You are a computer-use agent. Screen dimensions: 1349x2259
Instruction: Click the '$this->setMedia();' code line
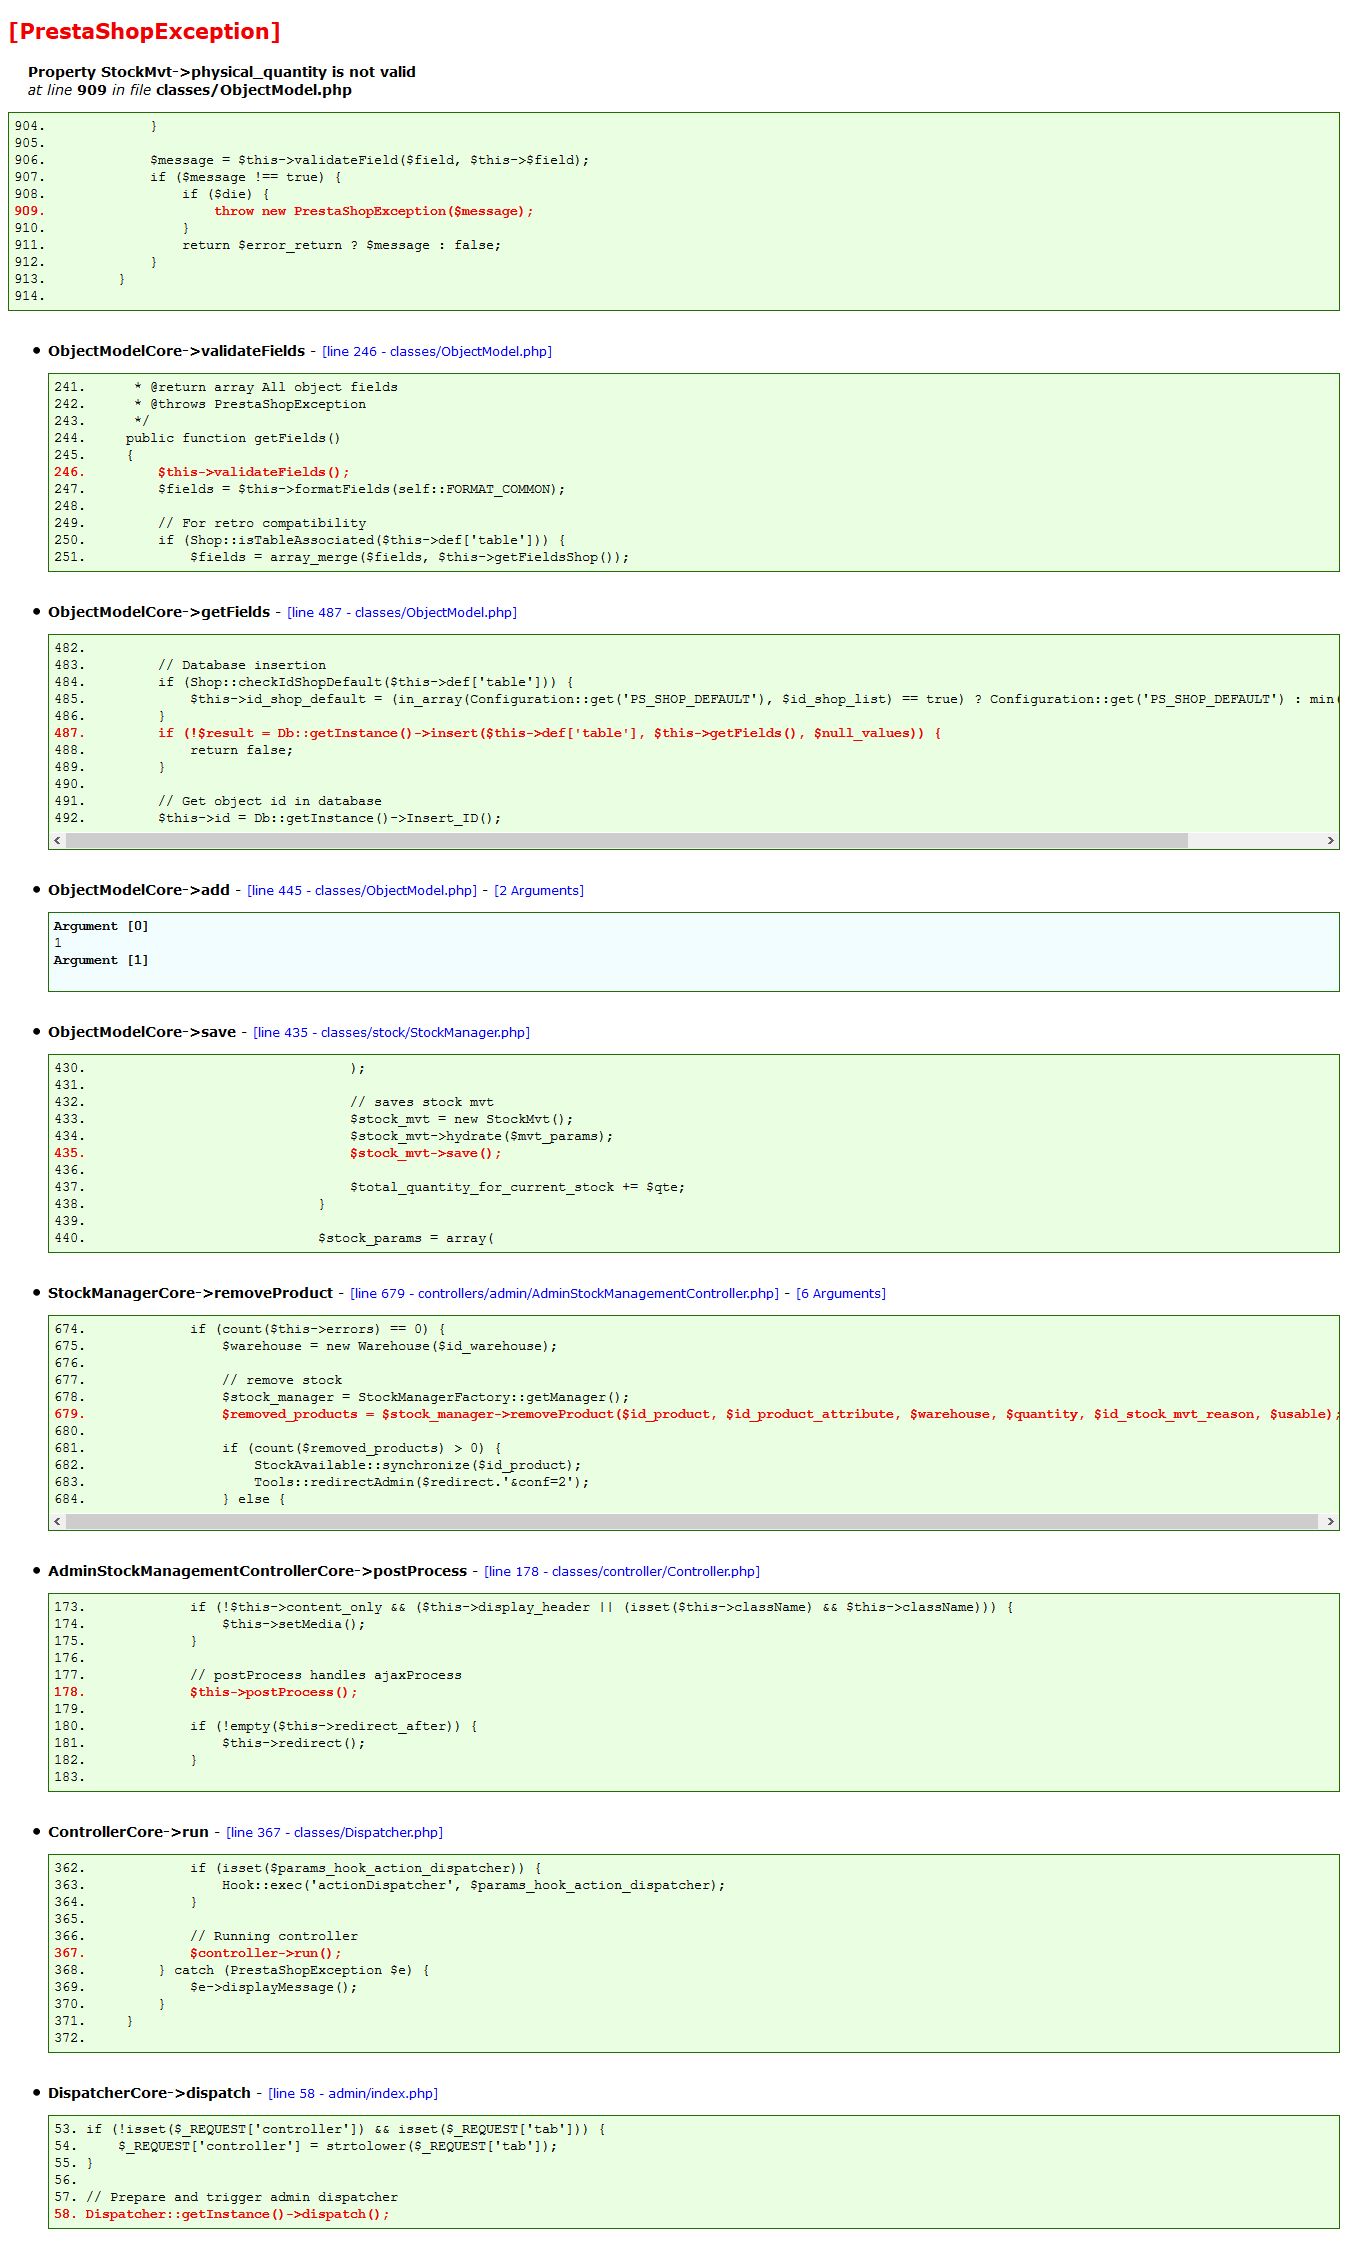(x=294, y=1625)
